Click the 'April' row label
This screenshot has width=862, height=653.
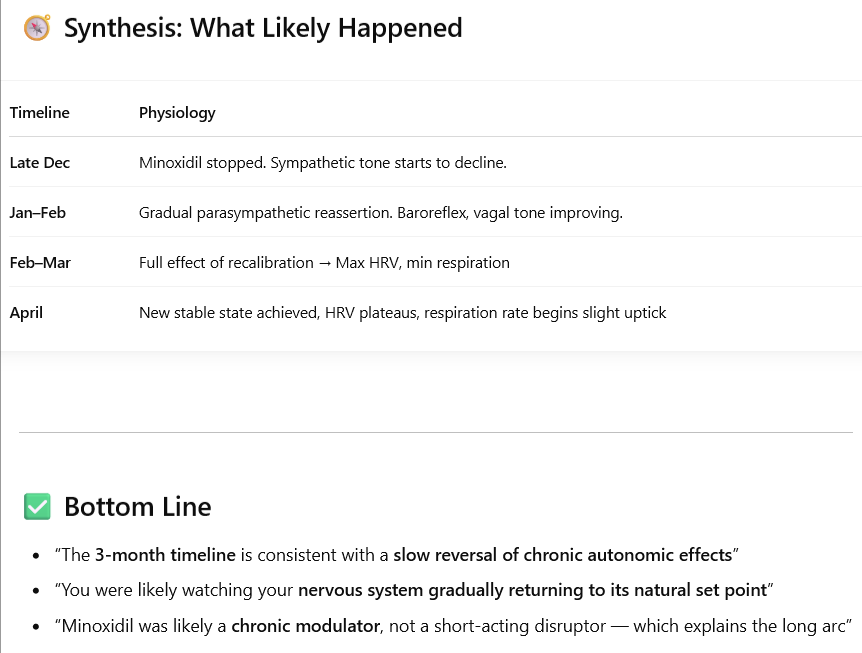[x=26, y=313]
